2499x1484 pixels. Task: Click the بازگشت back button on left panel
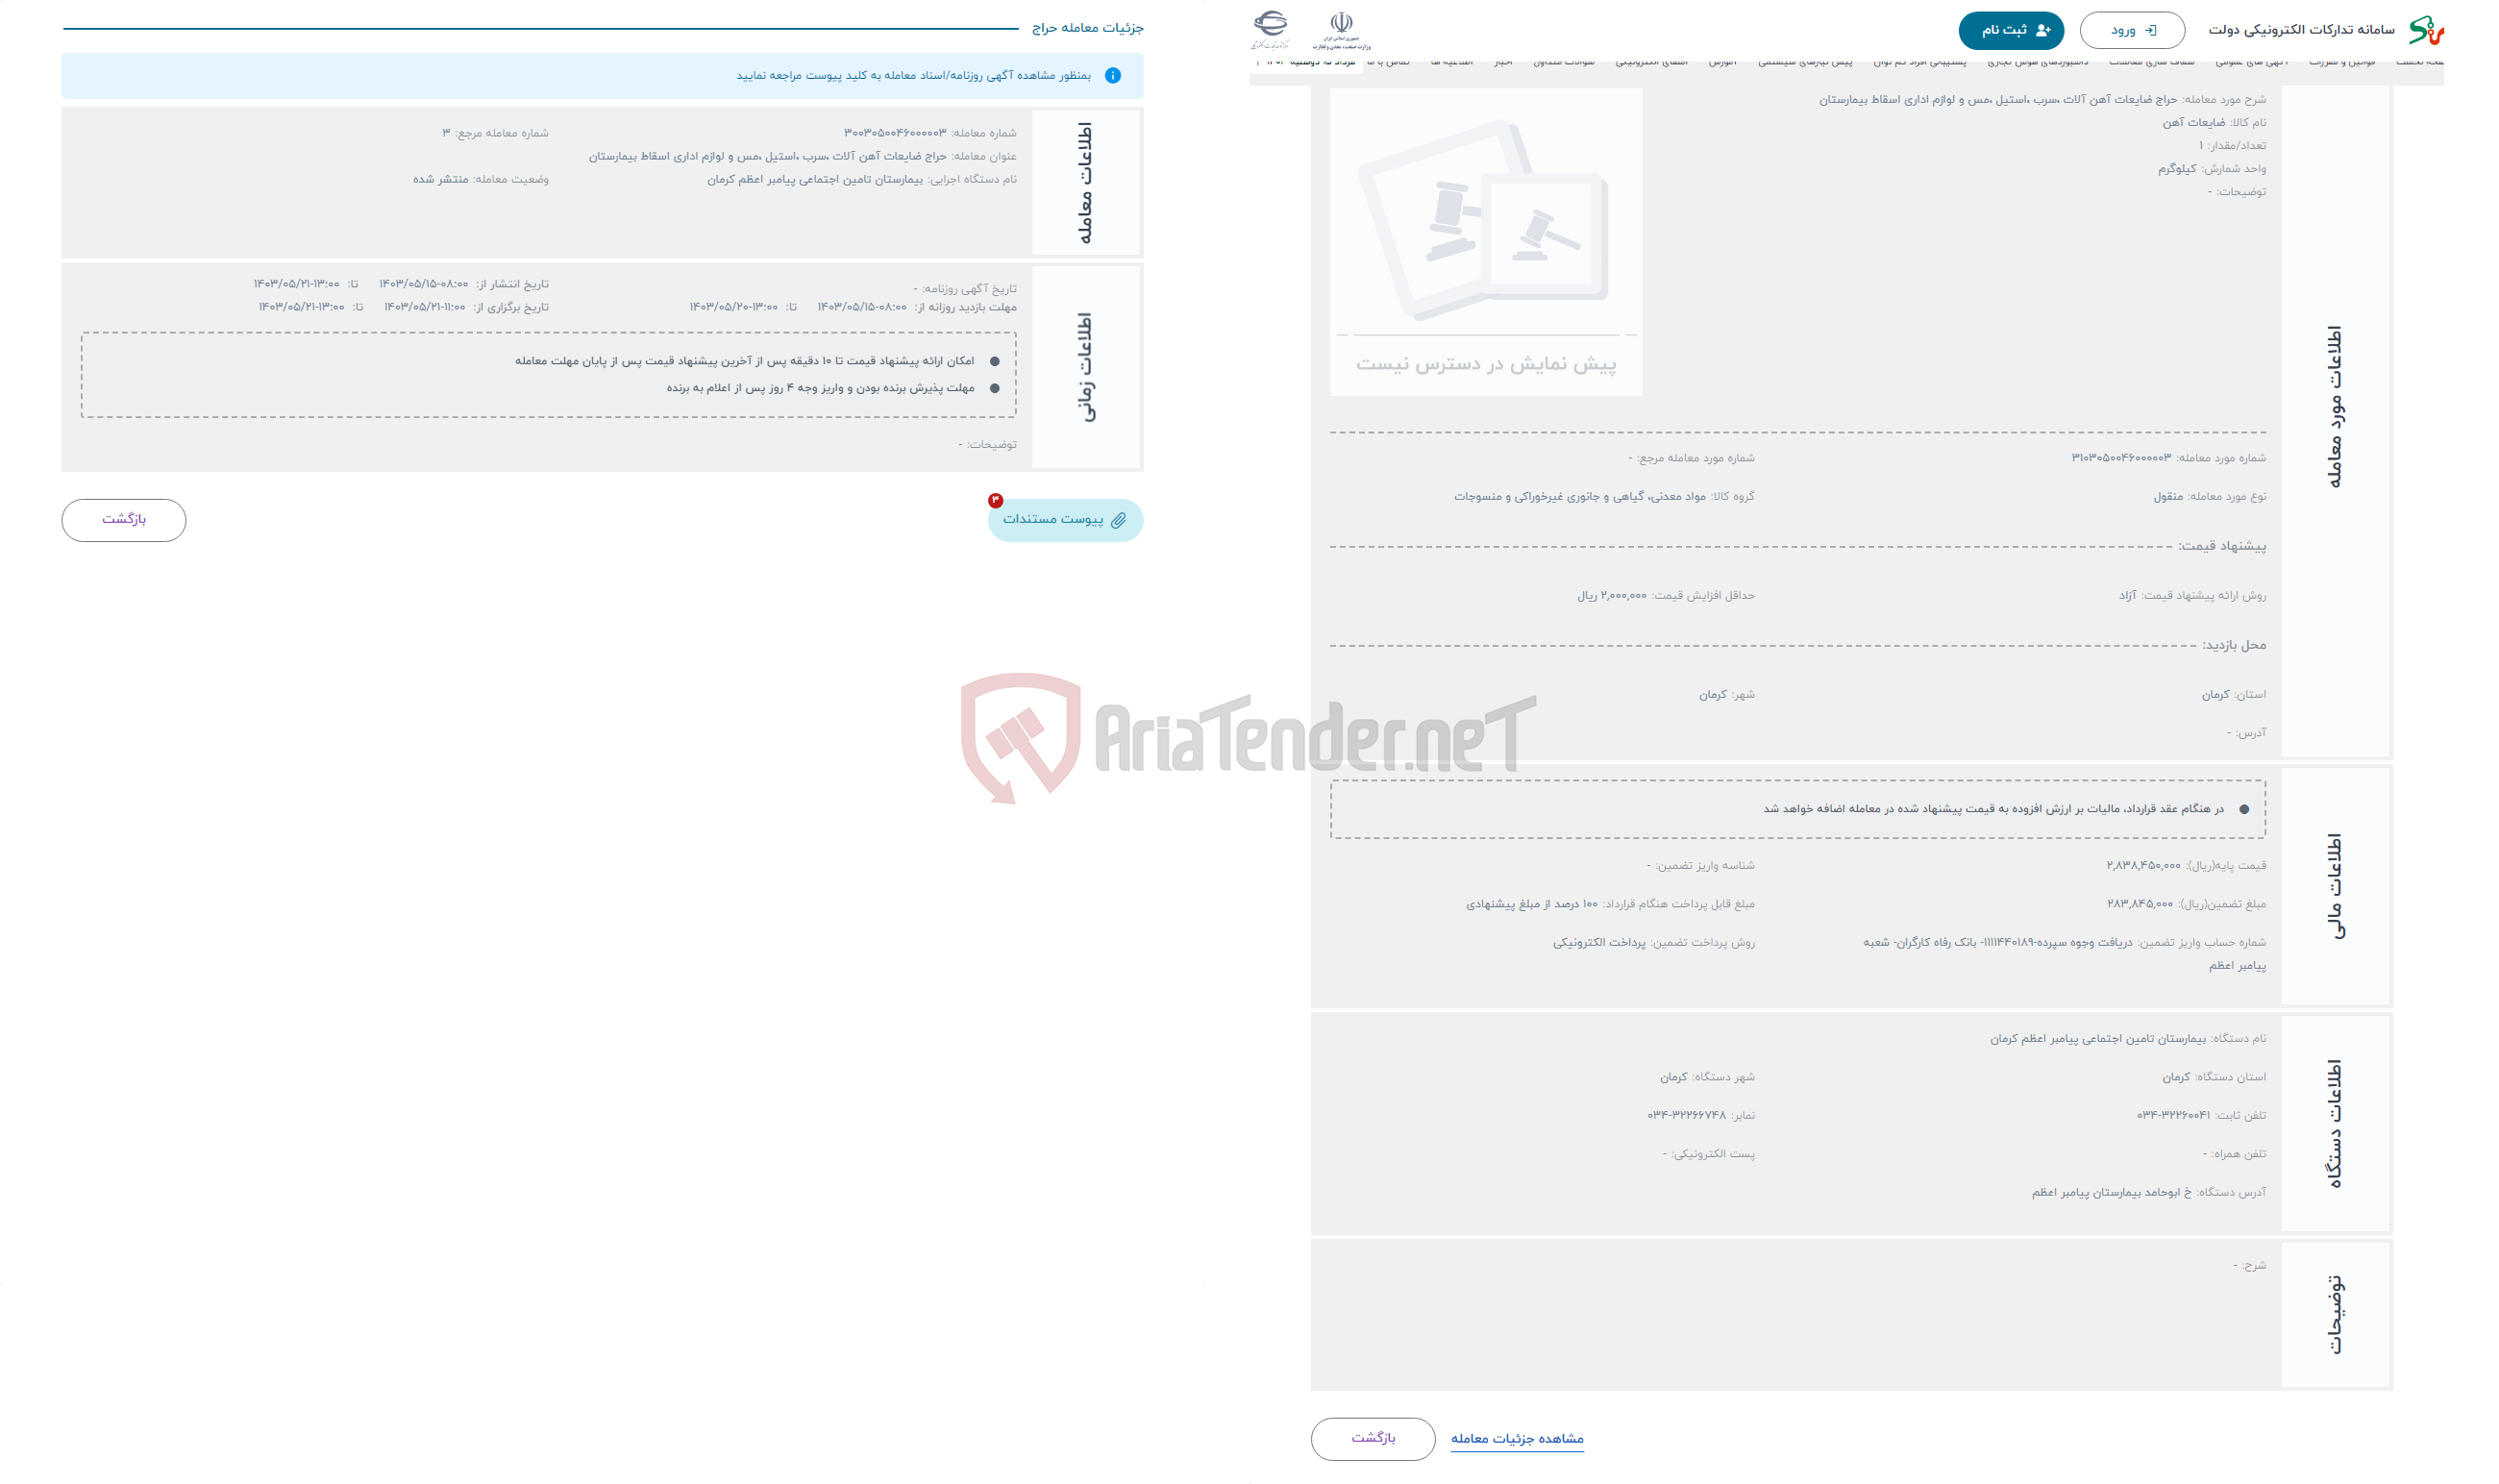(122, 518)
